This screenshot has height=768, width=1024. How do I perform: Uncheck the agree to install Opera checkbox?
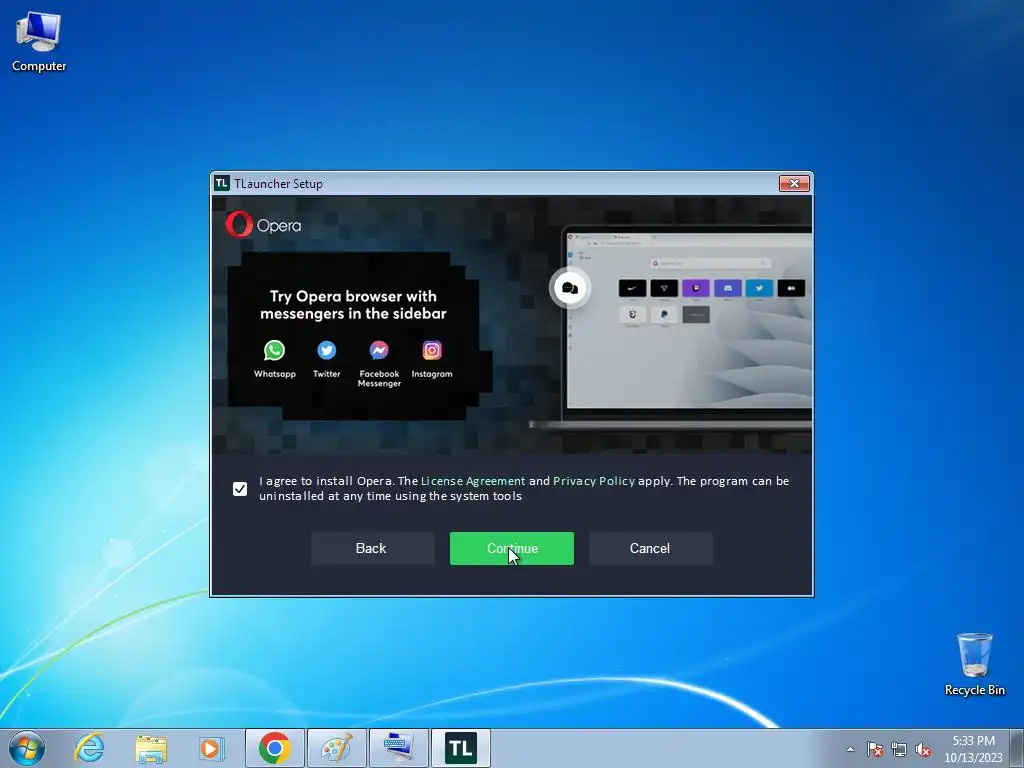click(x=240, y=488)
